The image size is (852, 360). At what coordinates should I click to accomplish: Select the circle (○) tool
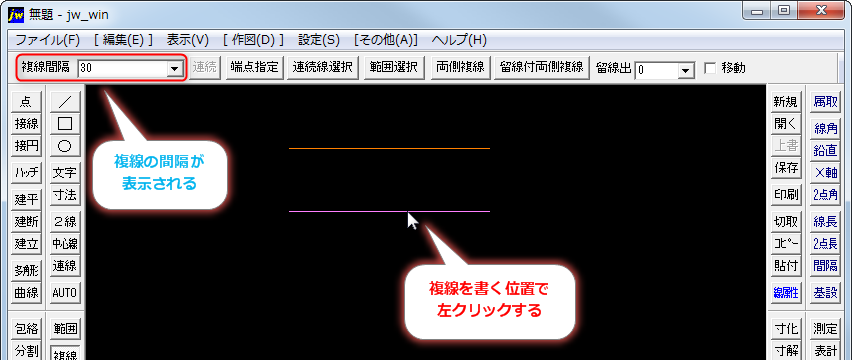coord(65,146)
